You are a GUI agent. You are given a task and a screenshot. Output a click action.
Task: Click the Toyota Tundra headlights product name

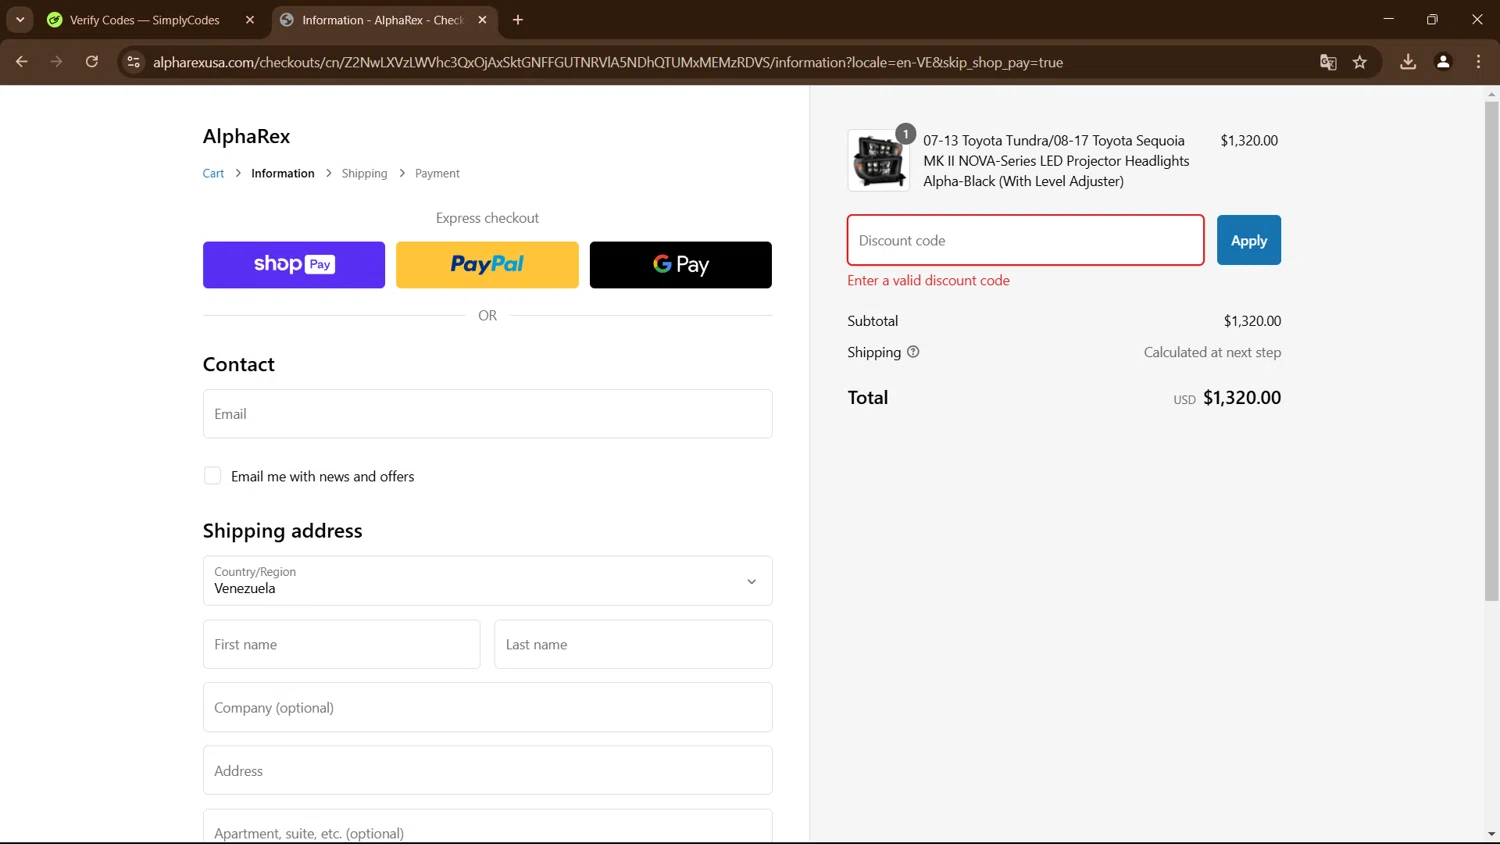point(1056,161)
